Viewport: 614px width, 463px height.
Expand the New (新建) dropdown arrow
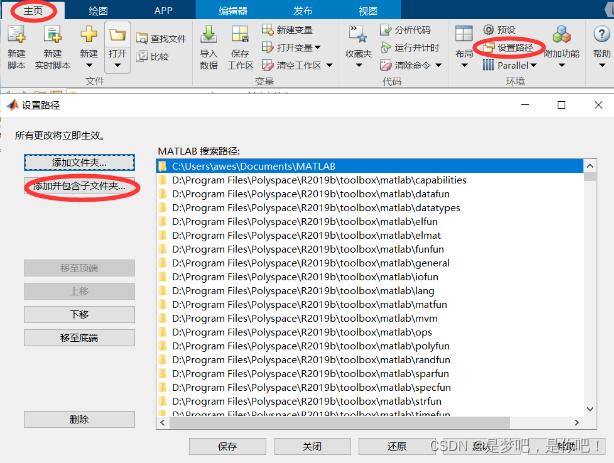pos(89,65)
